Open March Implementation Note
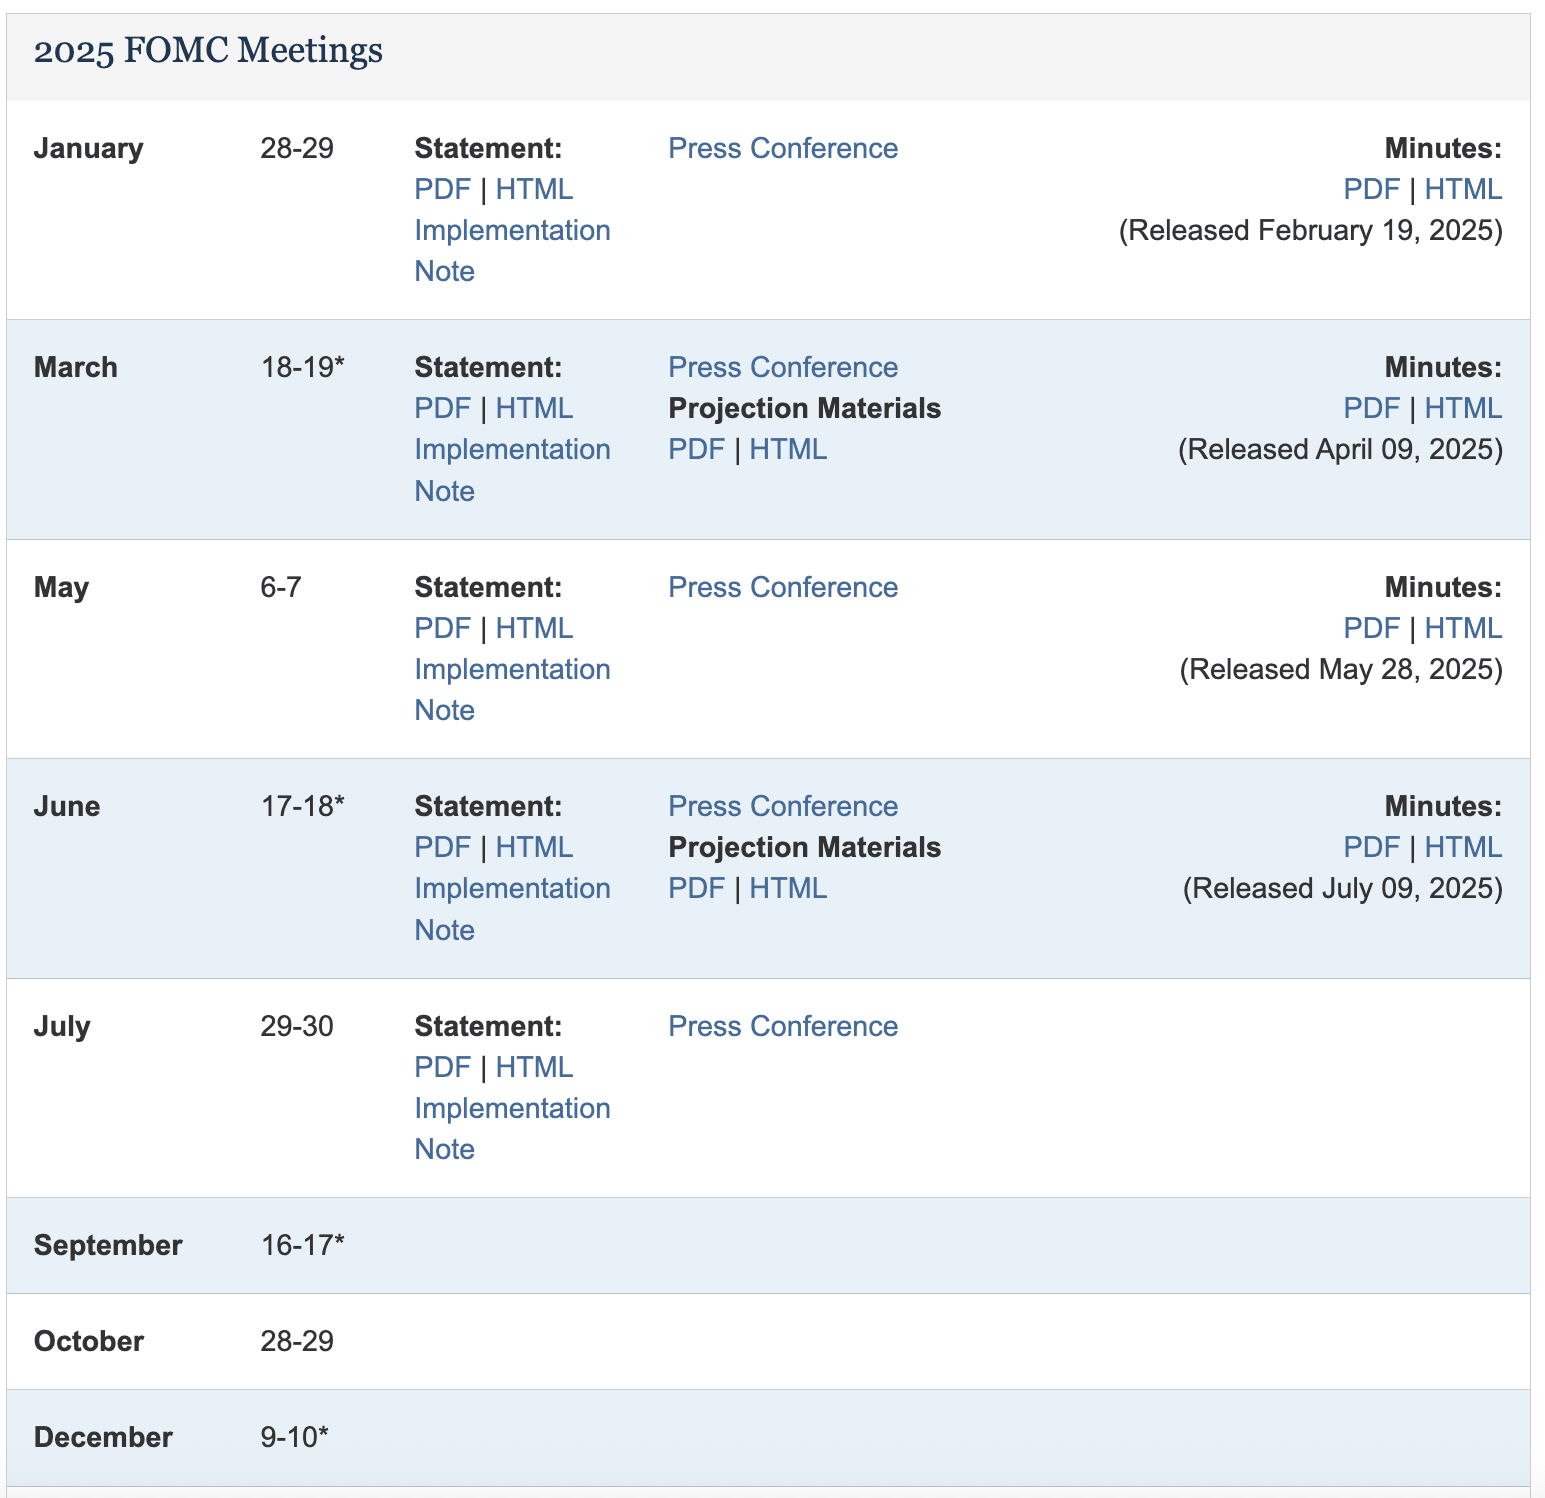The height and width of the screenshot is (1498, 1545). pyautogui.click(x=512, y=470)
